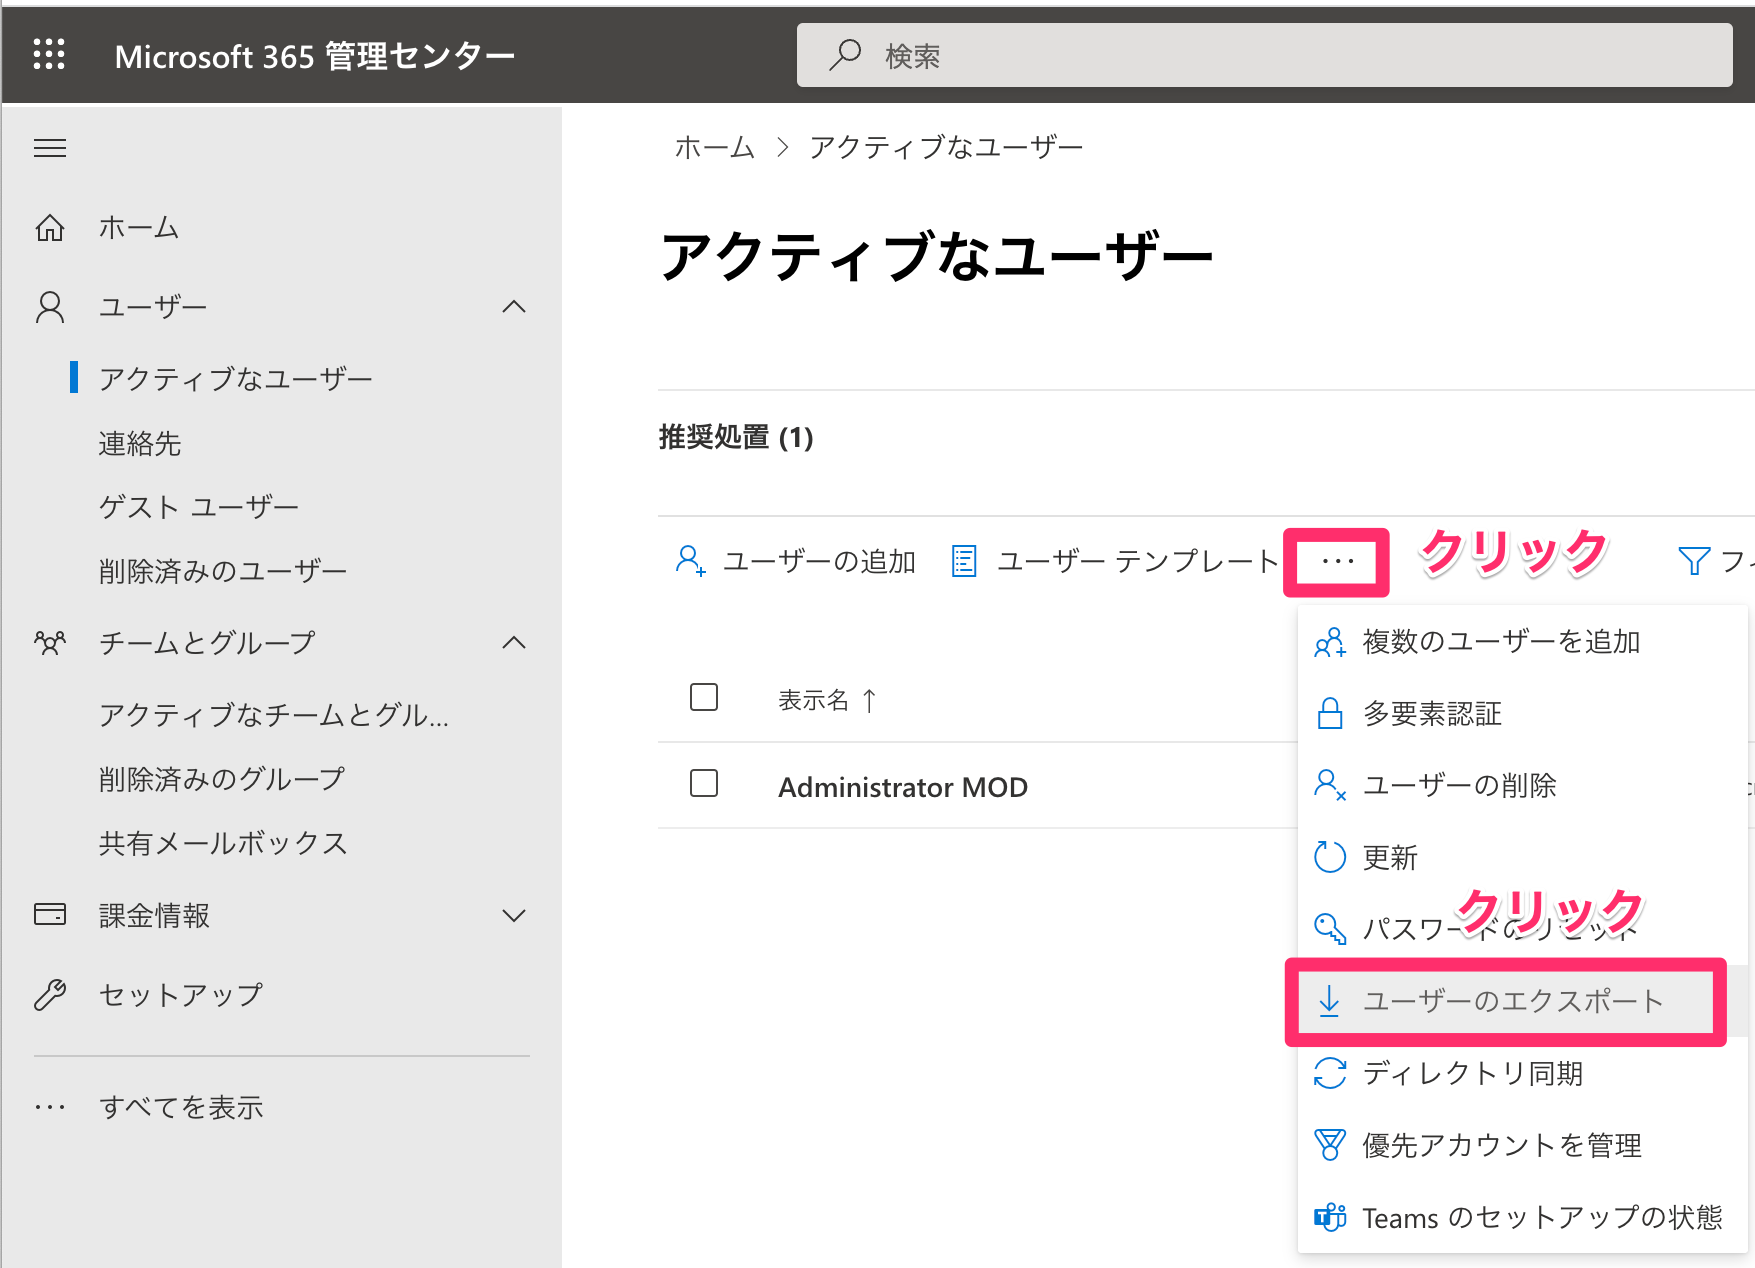Click 推奨処置 (1) heading
Screen dimensions: 1755x1268
pos(736,437)
